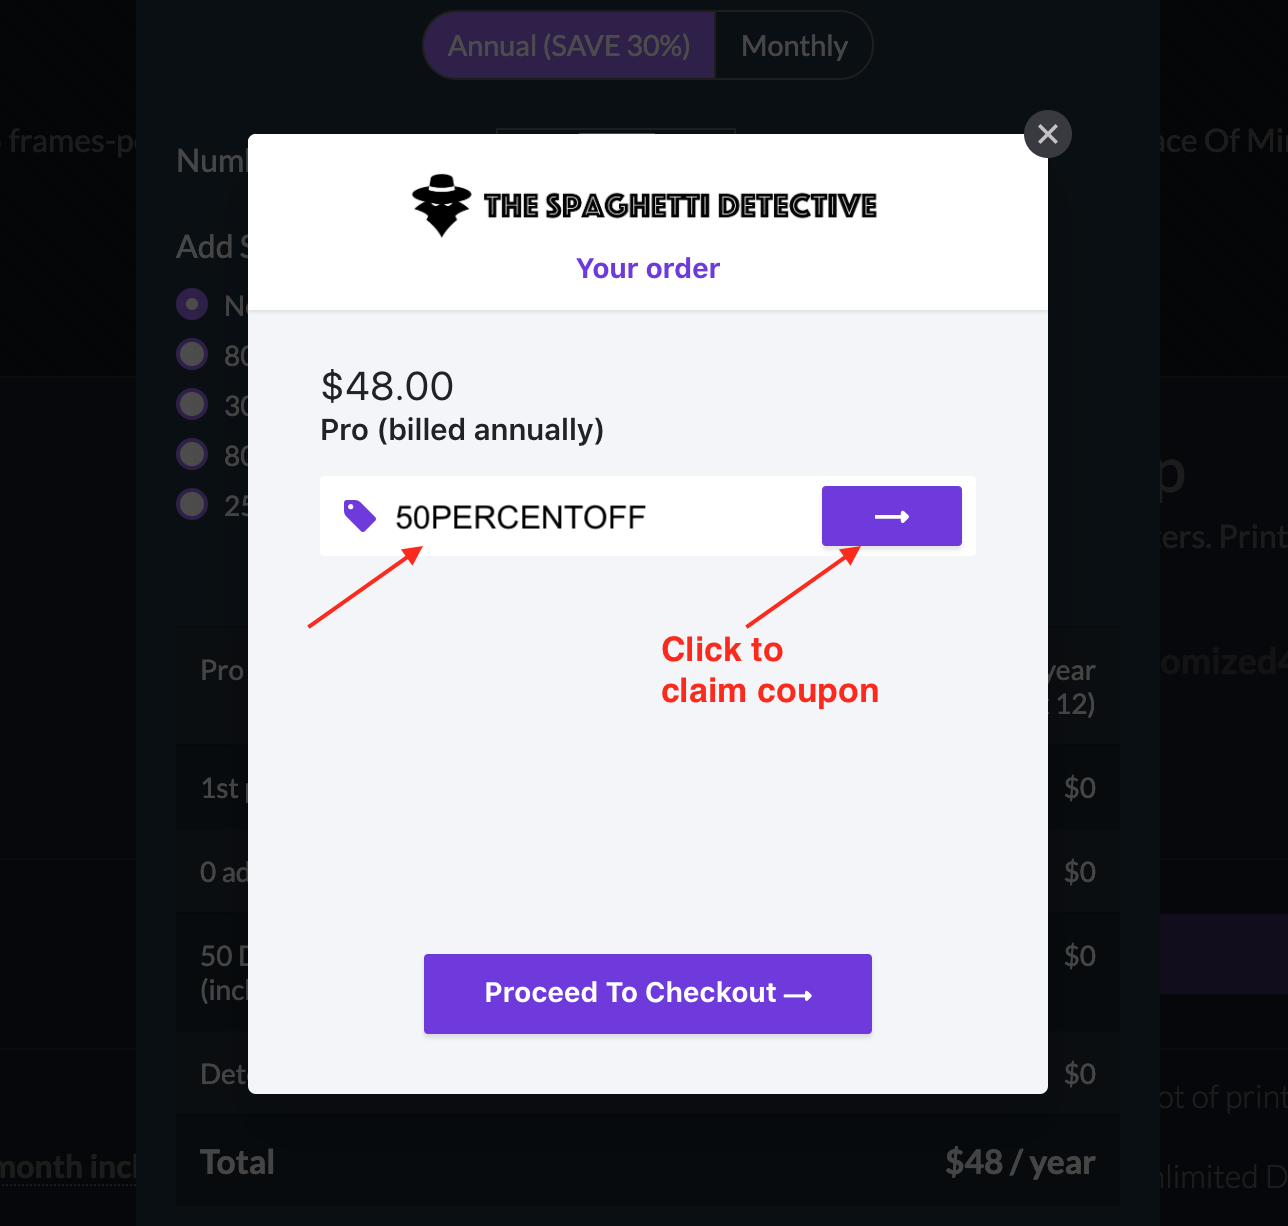Click The Spaghetti Detective title text
1288x1226 pixels.
pos(680,206)
